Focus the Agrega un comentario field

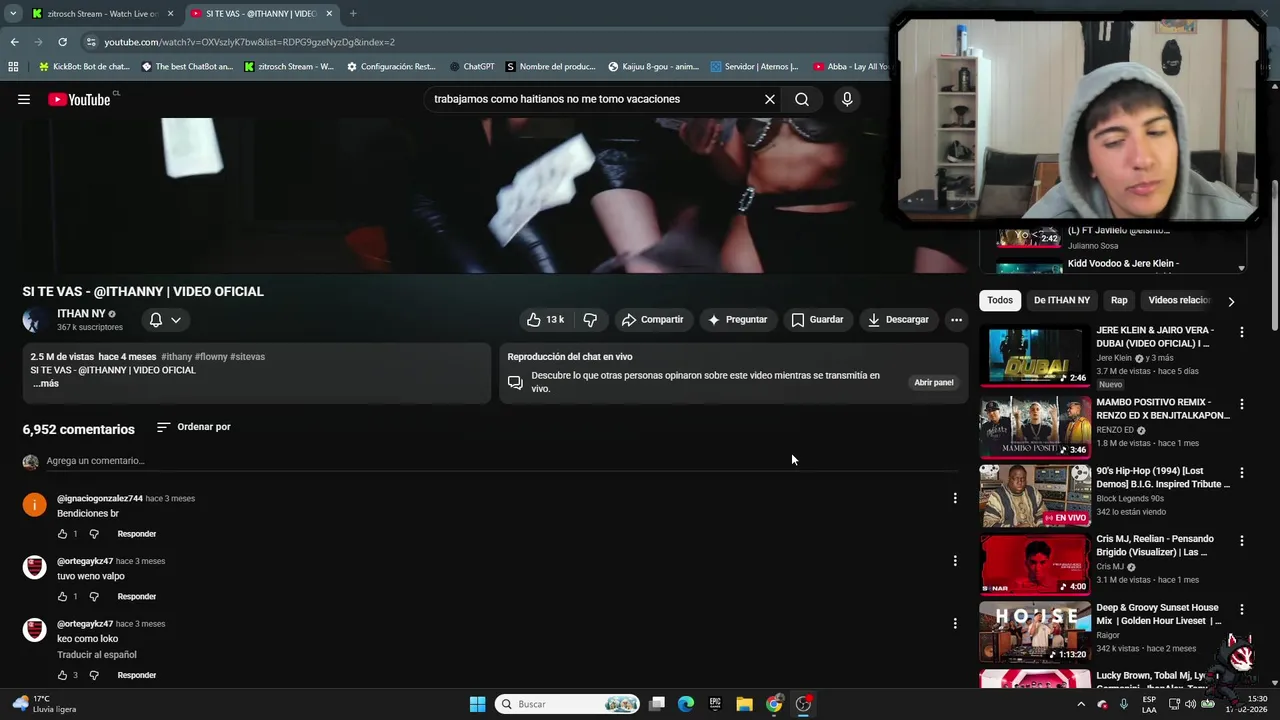click(500, 461)
